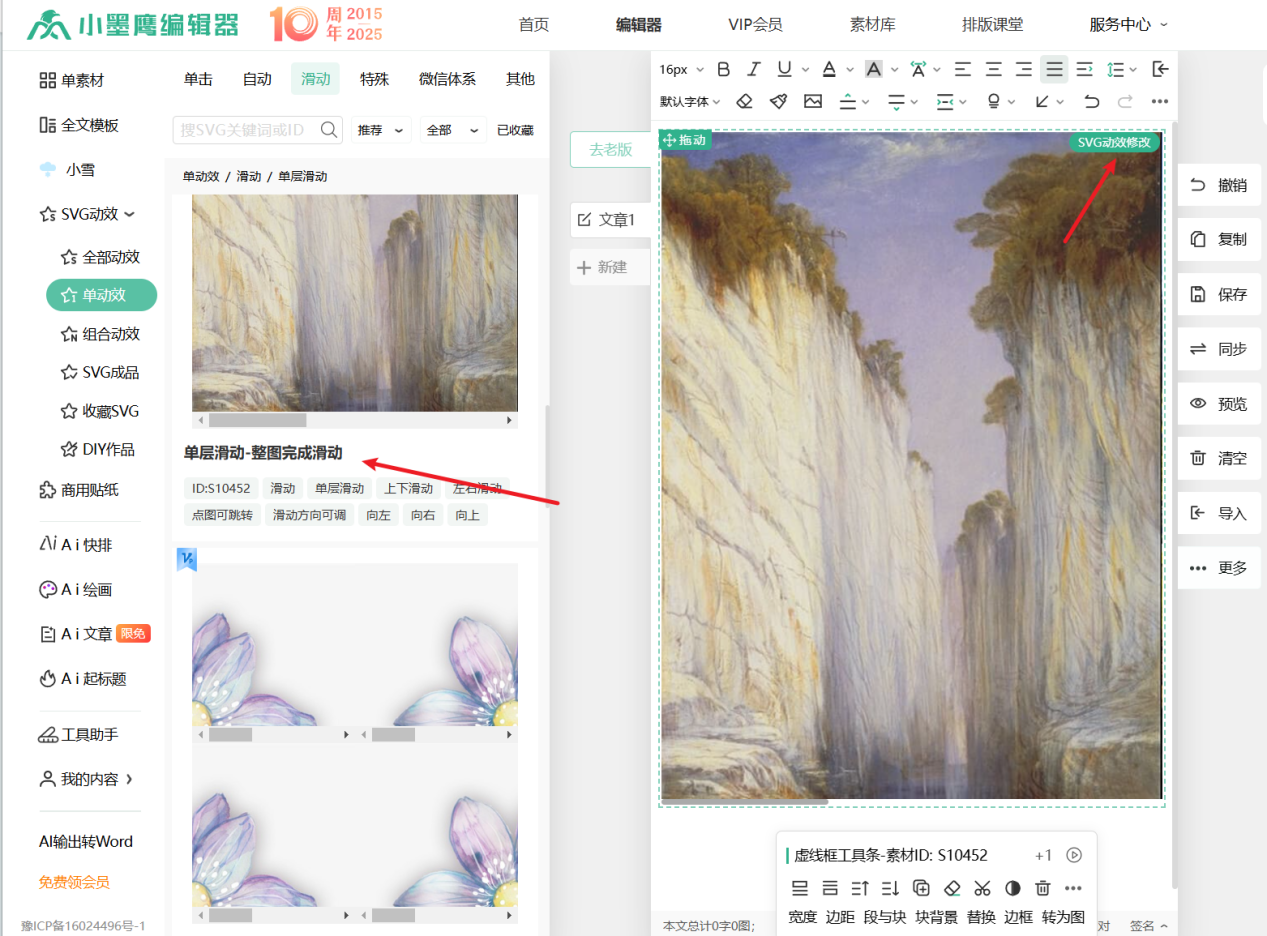Open 全部 filter dropdown
1267x936 pixels.
tap(453, 130)
